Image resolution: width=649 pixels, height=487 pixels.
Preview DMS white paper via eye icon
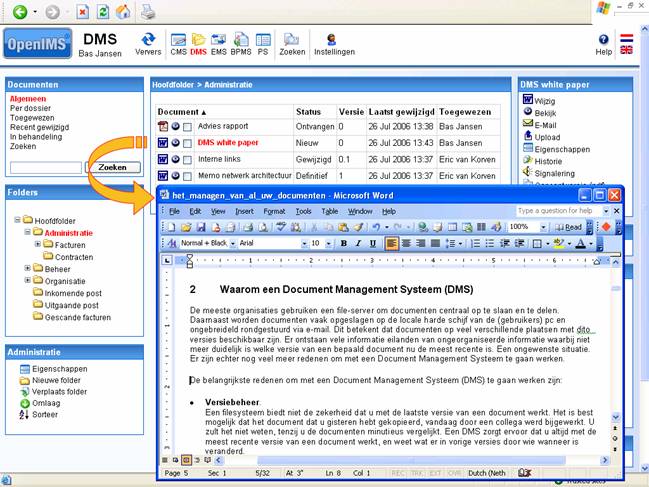click(175, 143)
